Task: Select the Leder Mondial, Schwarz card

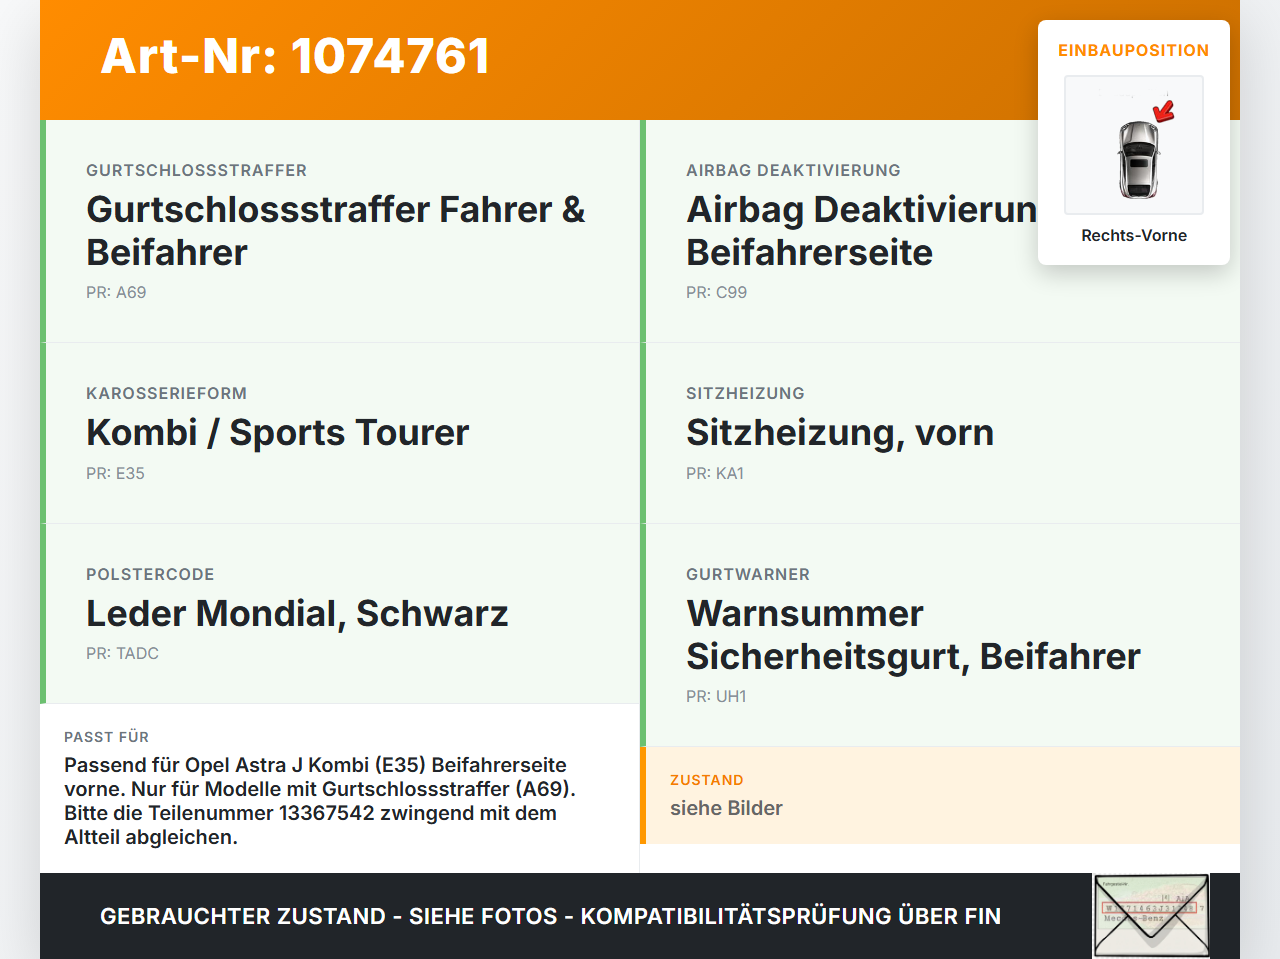Action: (x=340, y=614)
